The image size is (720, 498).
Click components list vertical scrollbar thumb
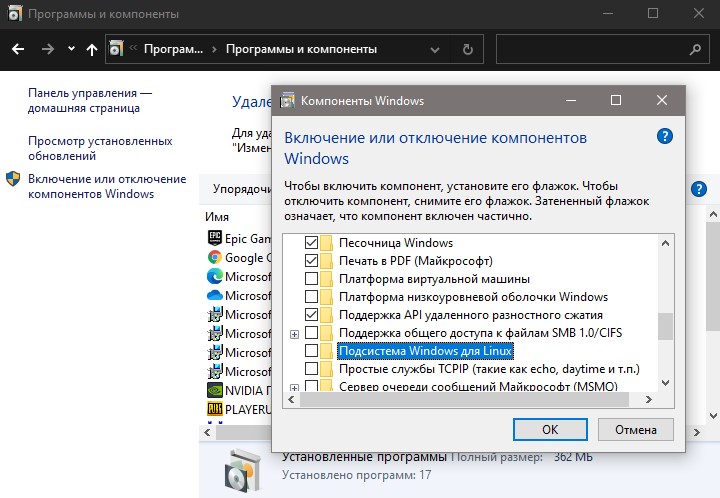[x=665, y=326]
